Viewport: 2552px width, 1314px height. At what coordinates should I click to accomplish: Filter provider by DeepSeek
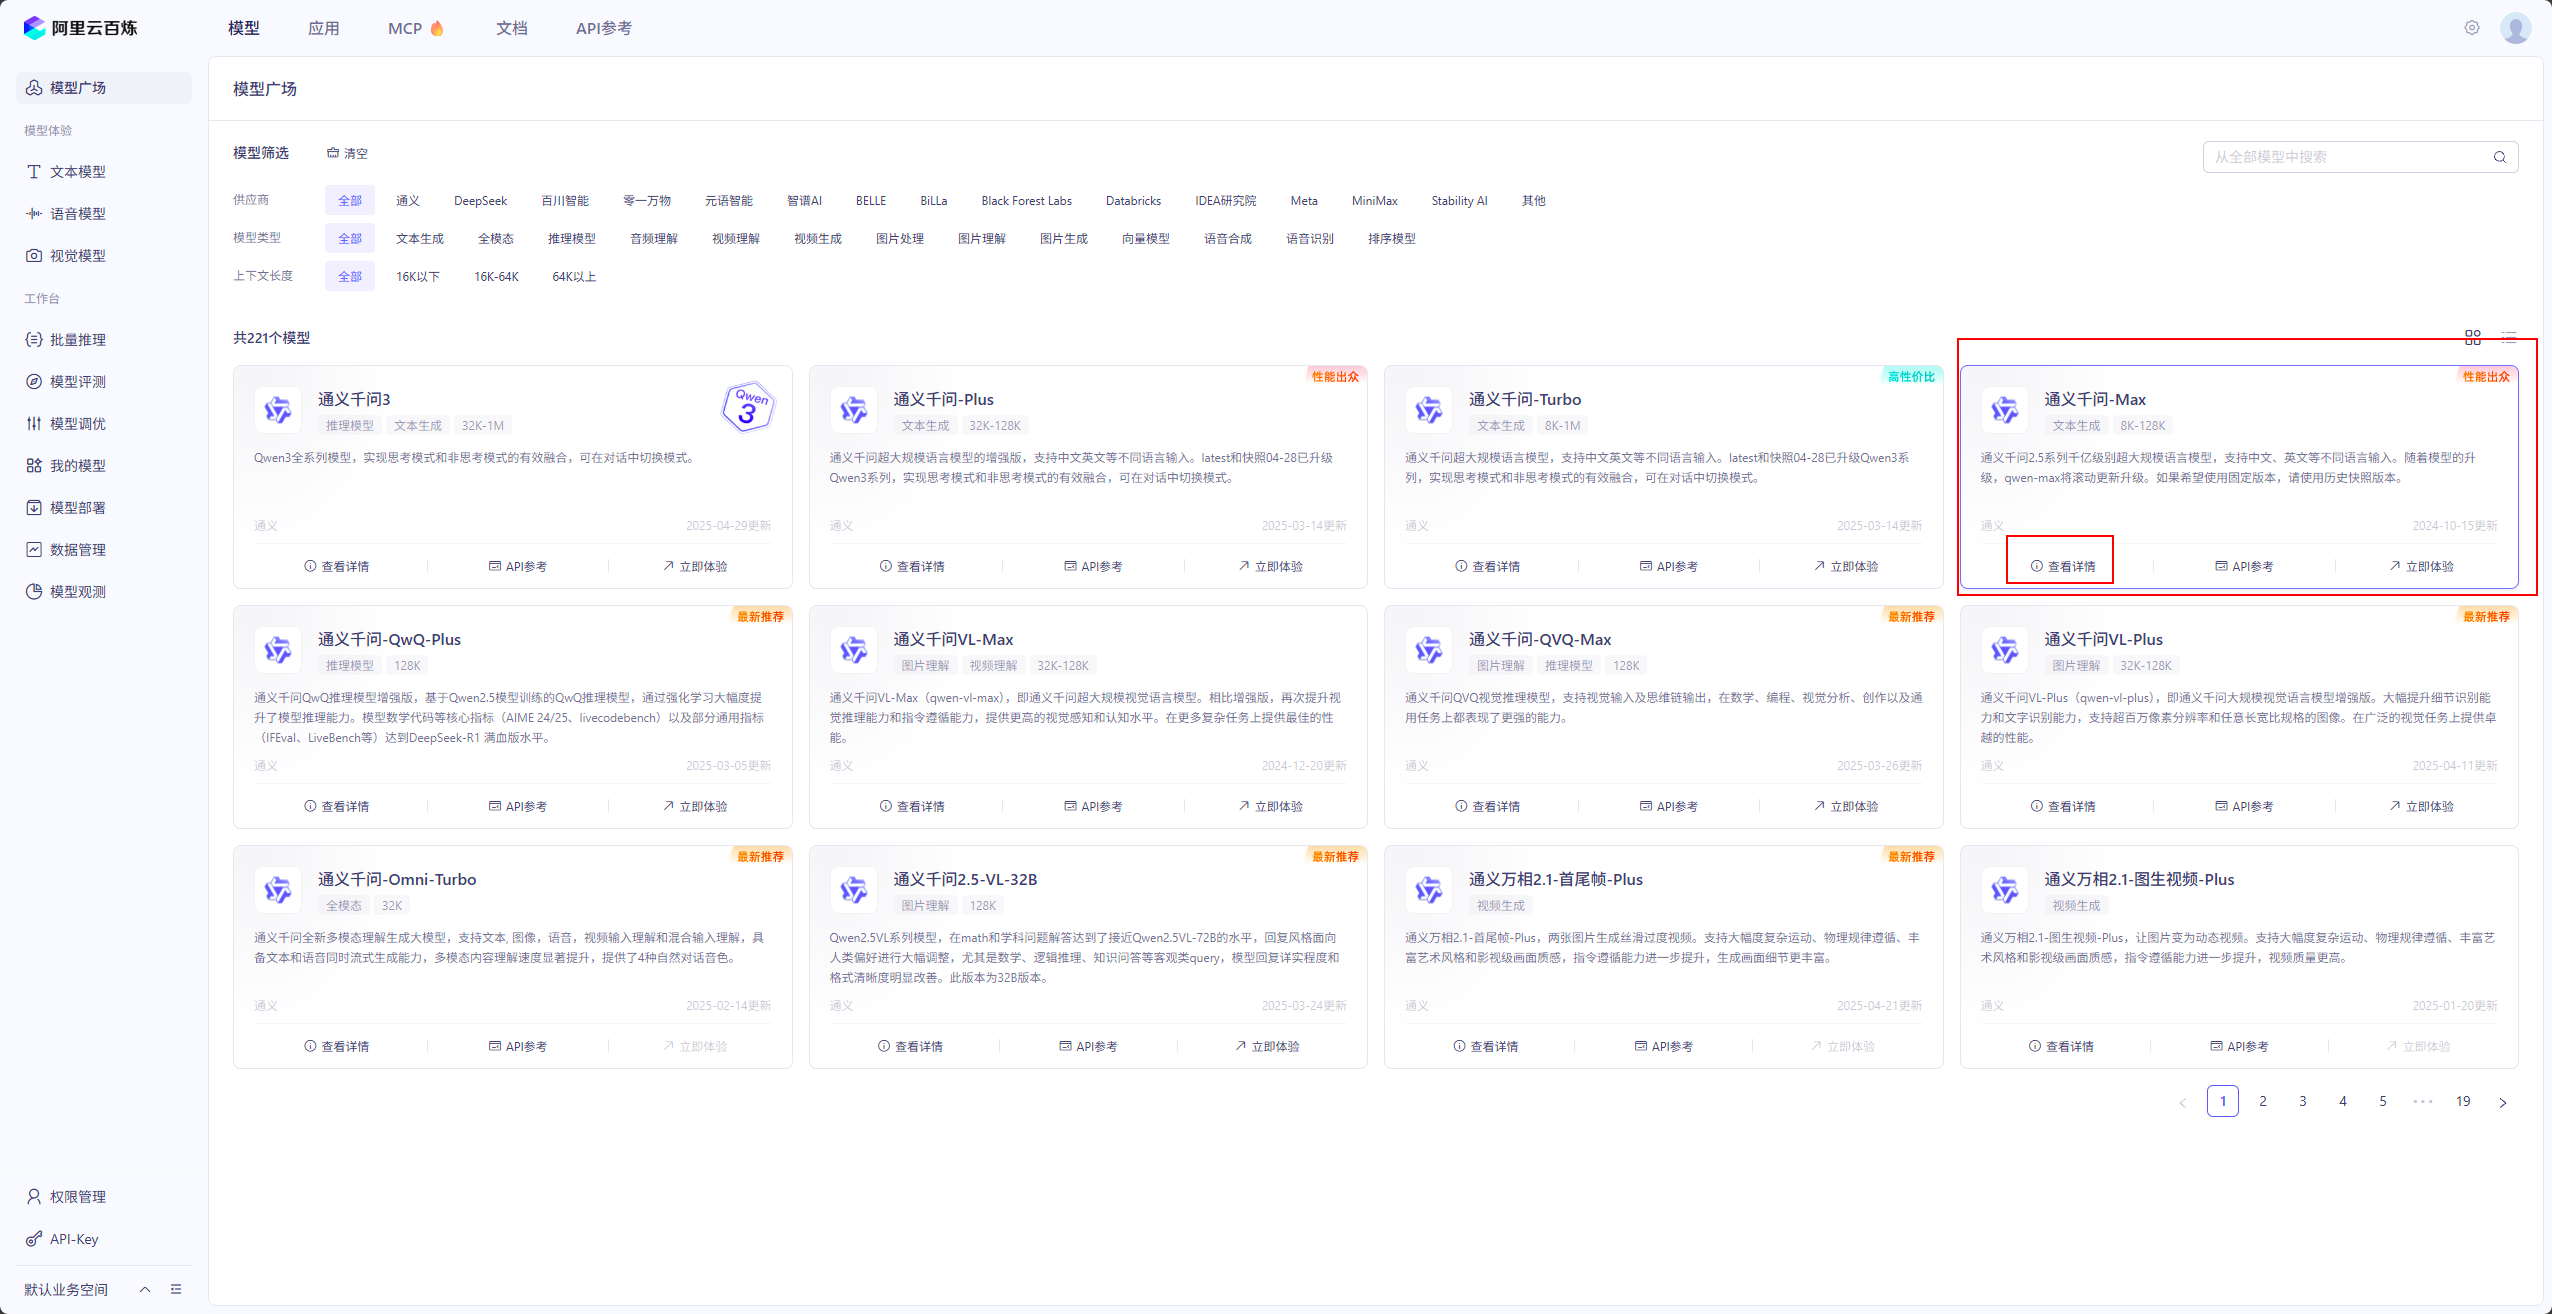(480, 201)
